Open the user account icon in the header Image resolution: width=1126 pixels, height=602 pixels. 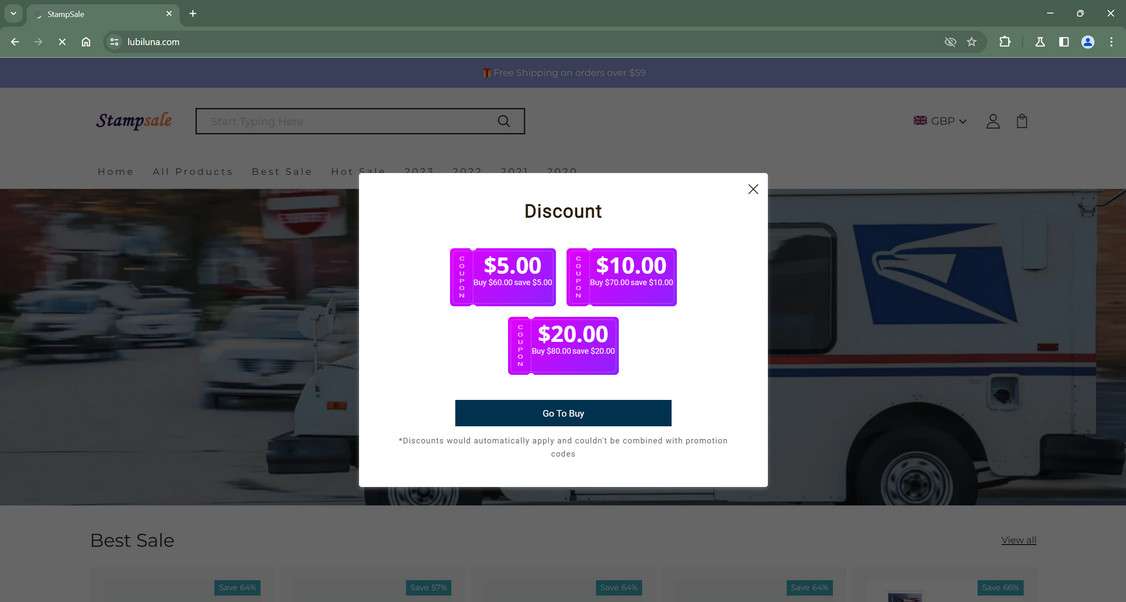[x=993, y=120]
